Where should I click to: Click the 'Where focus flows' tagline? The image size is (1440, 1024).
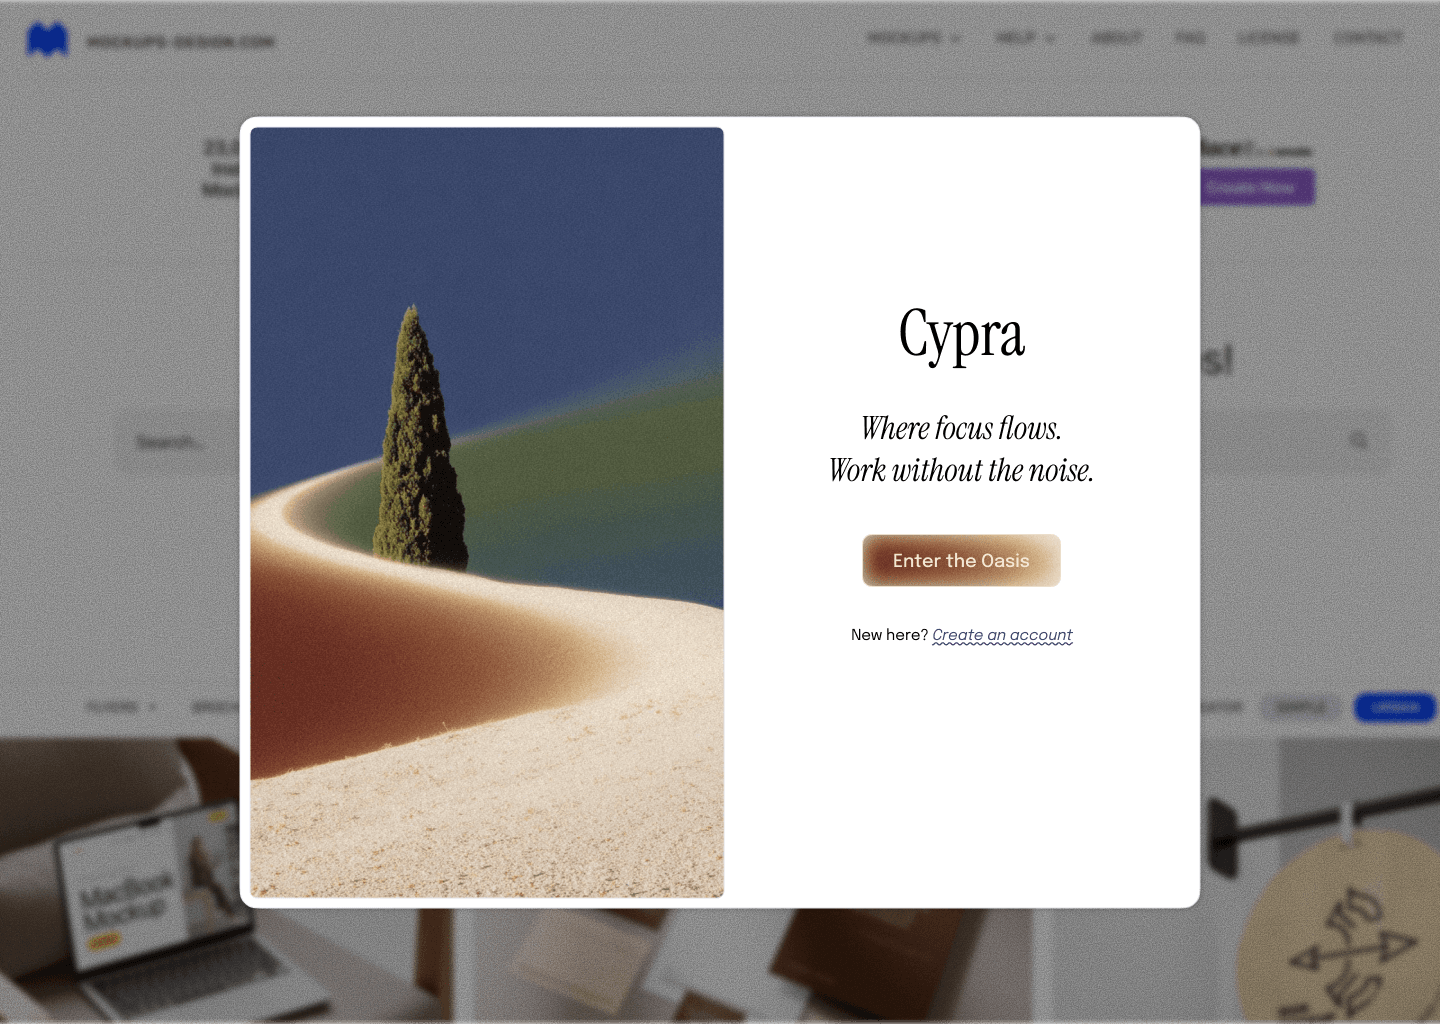click(961, 449)
